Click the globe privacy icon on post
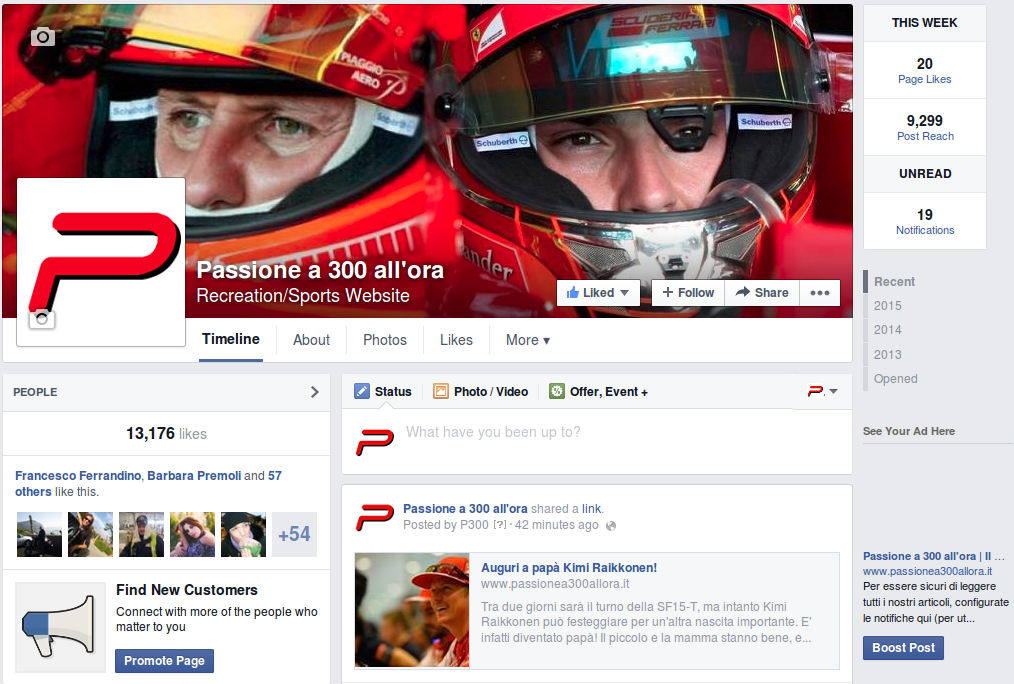The width and height of the screenshot is (1014, 684). tap(611, 526)
